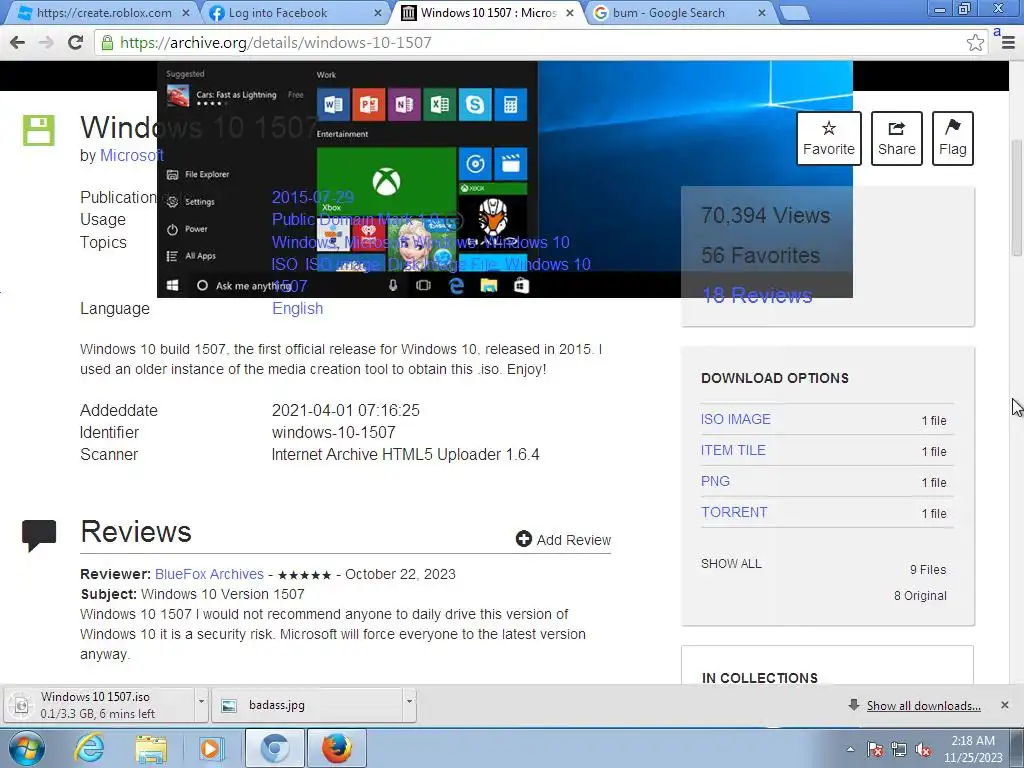The height and width of the screenshot is (768, 1024).
Task: Launch Internet Explorer from the taskbar
Action: coord(89,748)
